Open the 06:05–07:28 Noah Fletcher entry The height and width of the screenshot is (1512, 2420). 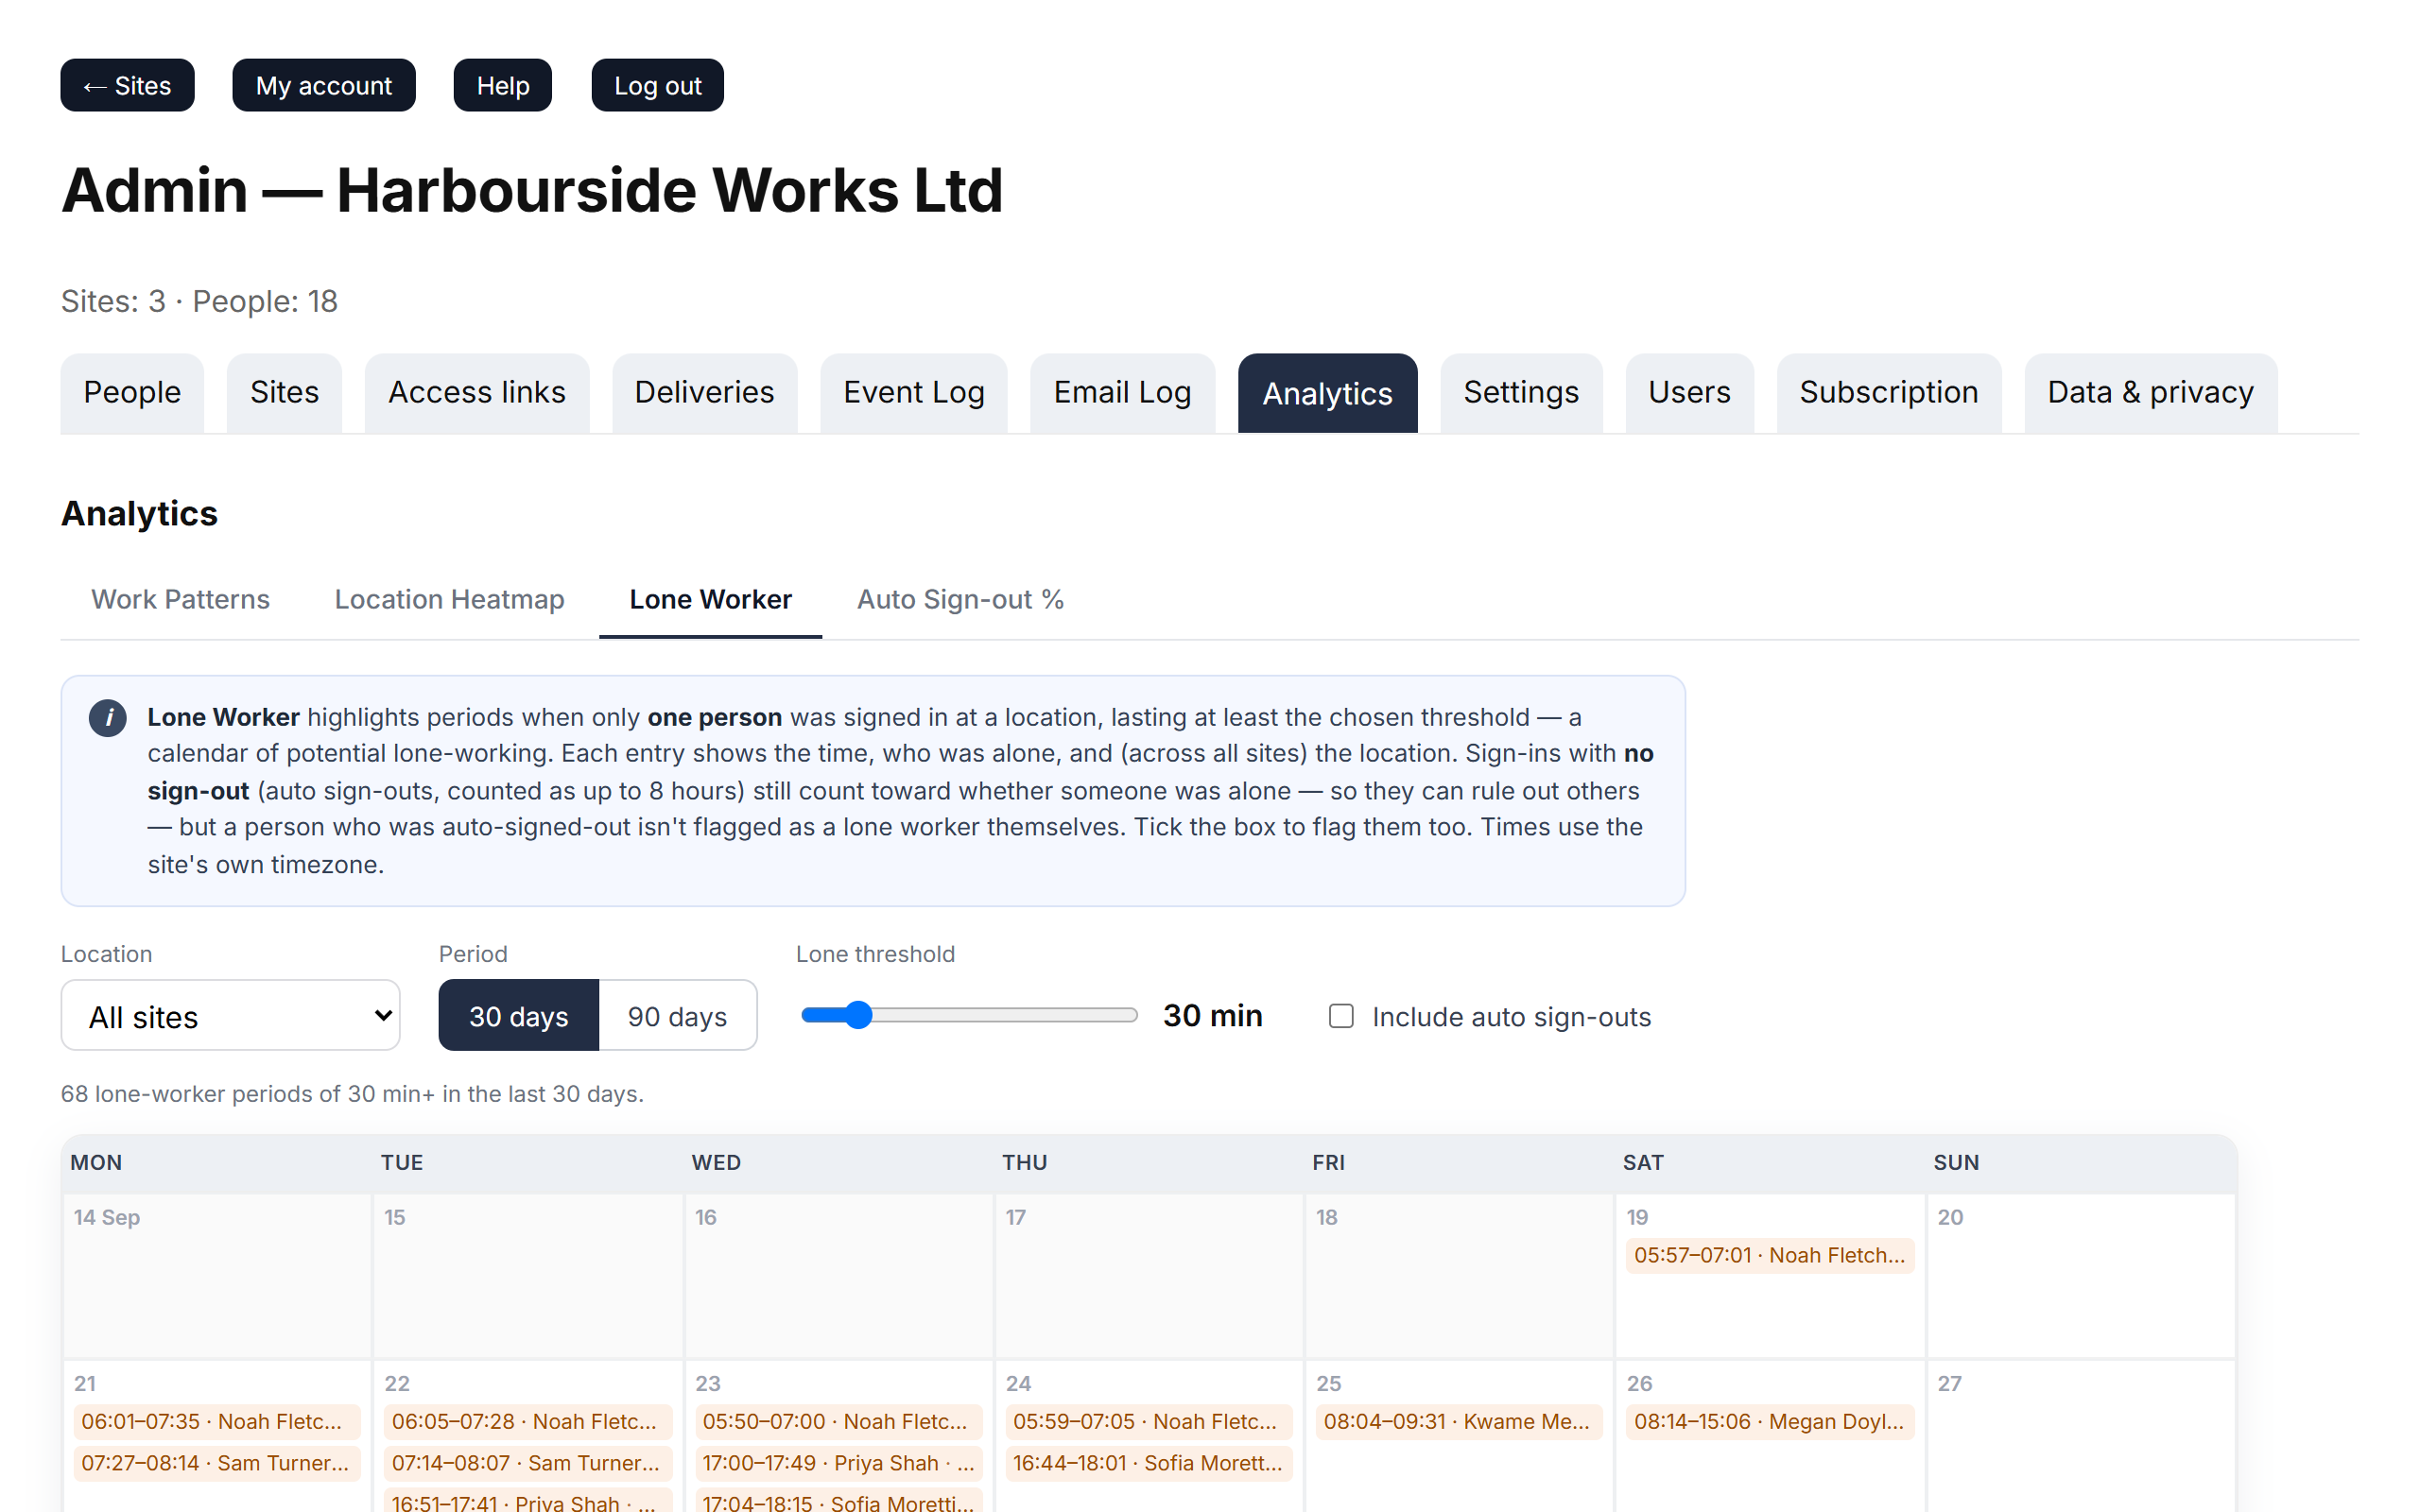click(x=527, y=1421)
